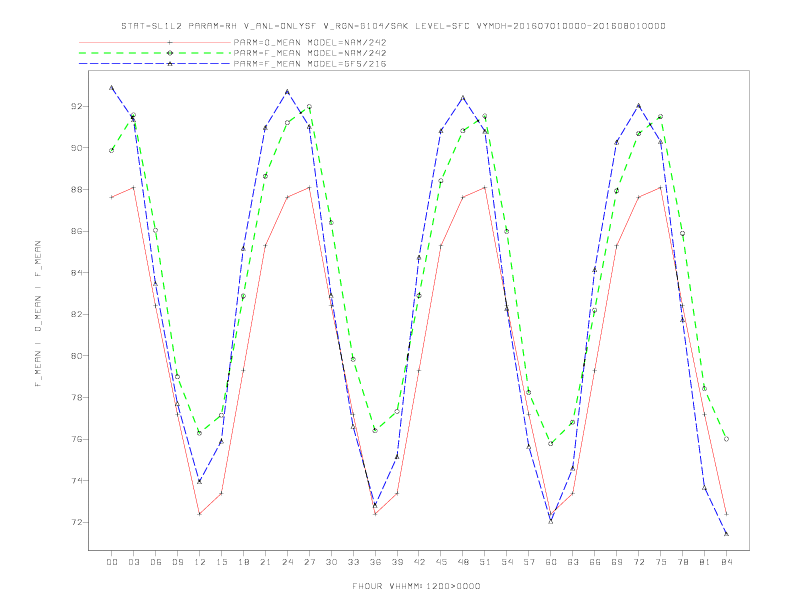The height and width of the screenshot is (612, 792).
Task: Click the x-axis tick label 21
Action: click(x=265, y=562)
